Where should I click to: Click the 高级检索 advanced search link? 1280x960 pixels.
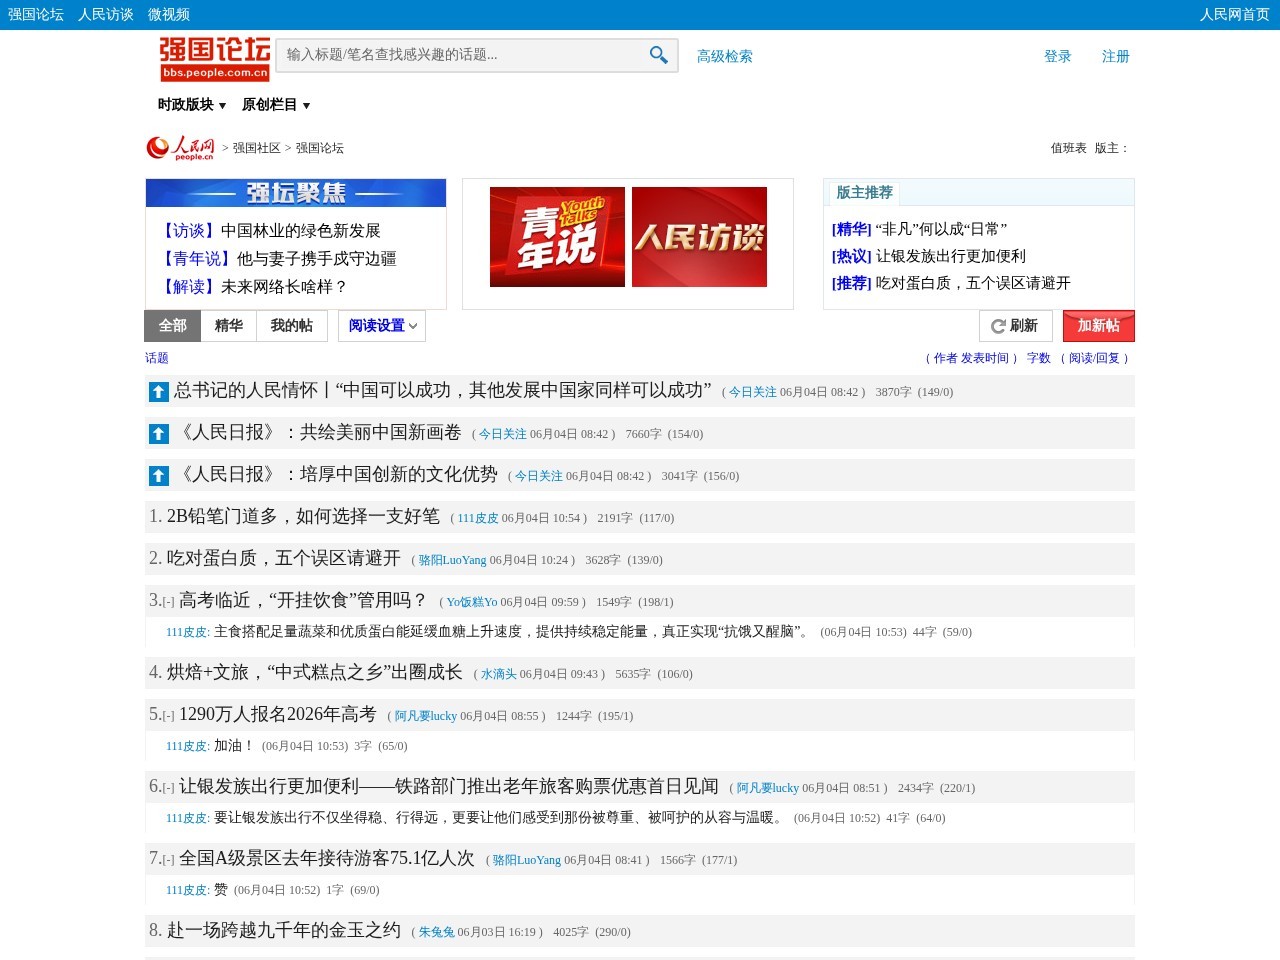(x=725, y=56)
